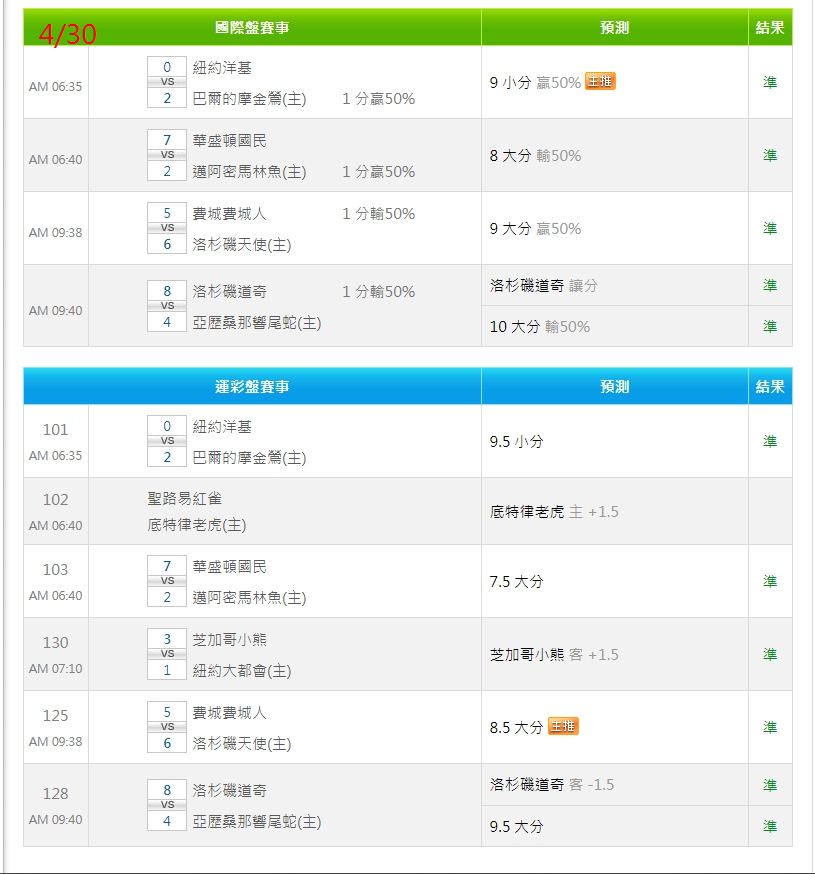The height and width of the screenshot is (874, 815).
Task: Click the 9.5 大分 prediction
Action: pyautogui.click(x=516, y=826)
